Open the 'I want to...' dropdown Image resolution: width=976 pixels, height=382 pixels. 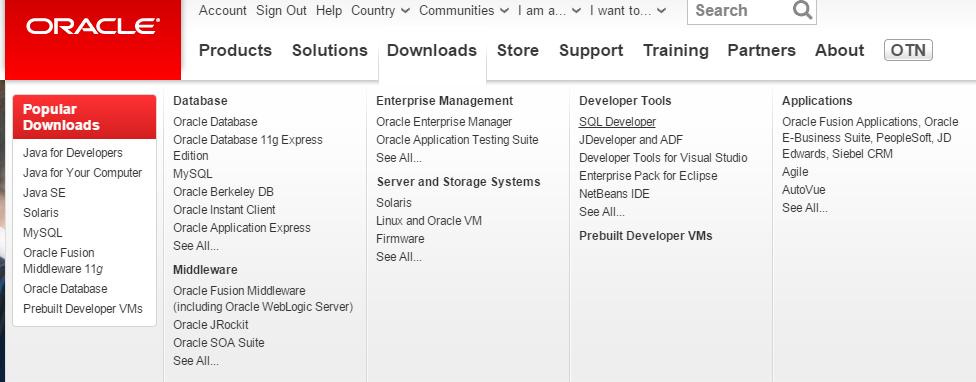coord(628,11)
